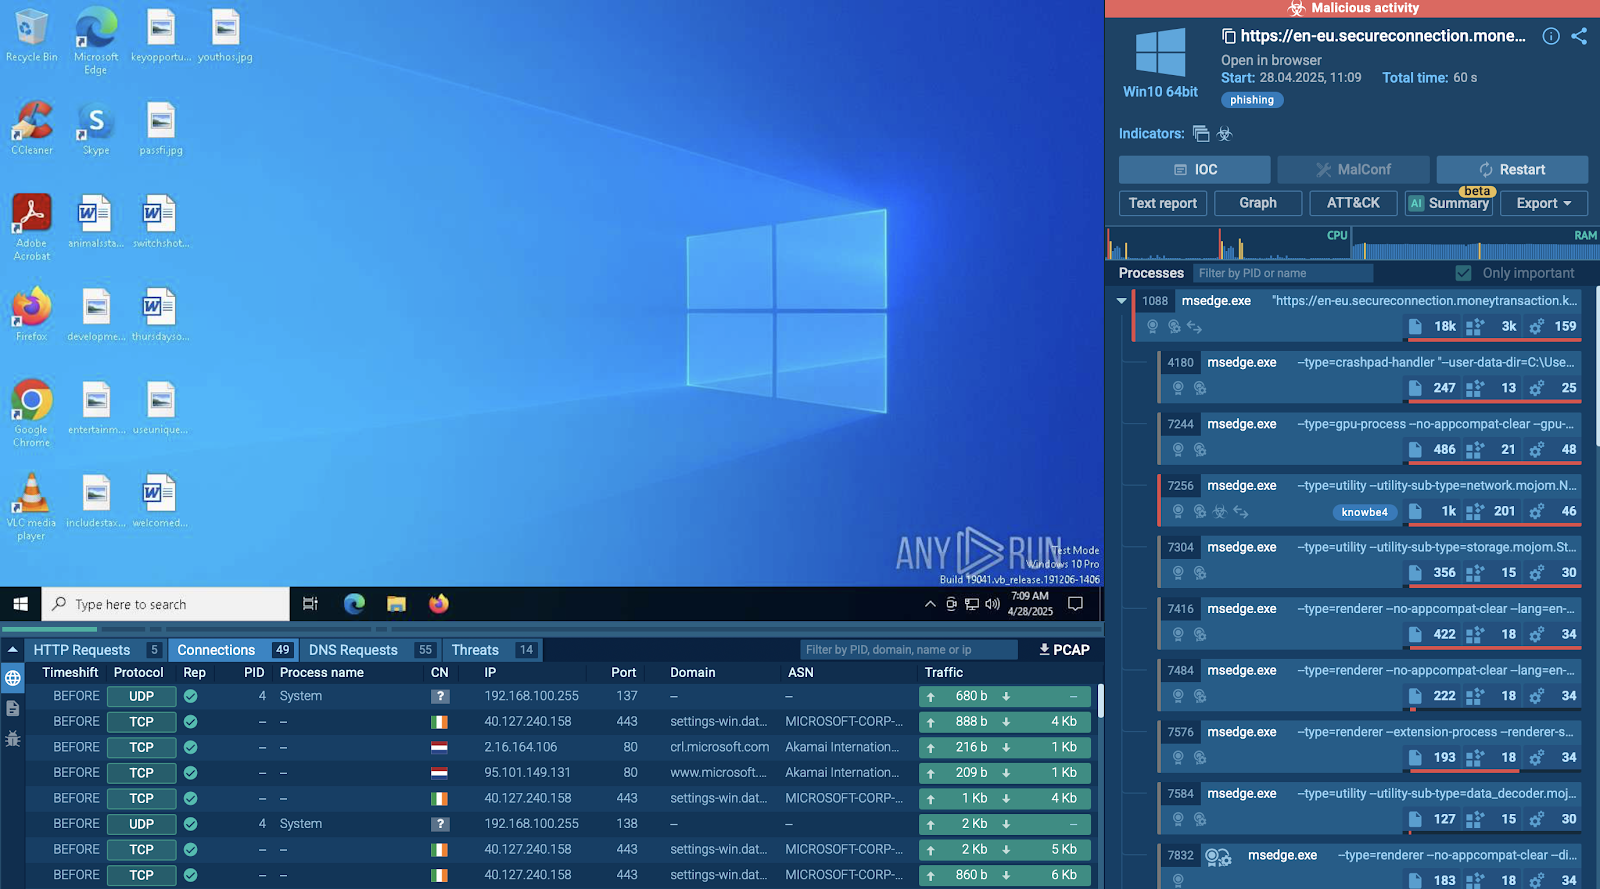Select process 7304 msedge.exe storage utility
Screen dimensions: 1600x889
[1369, 561]
